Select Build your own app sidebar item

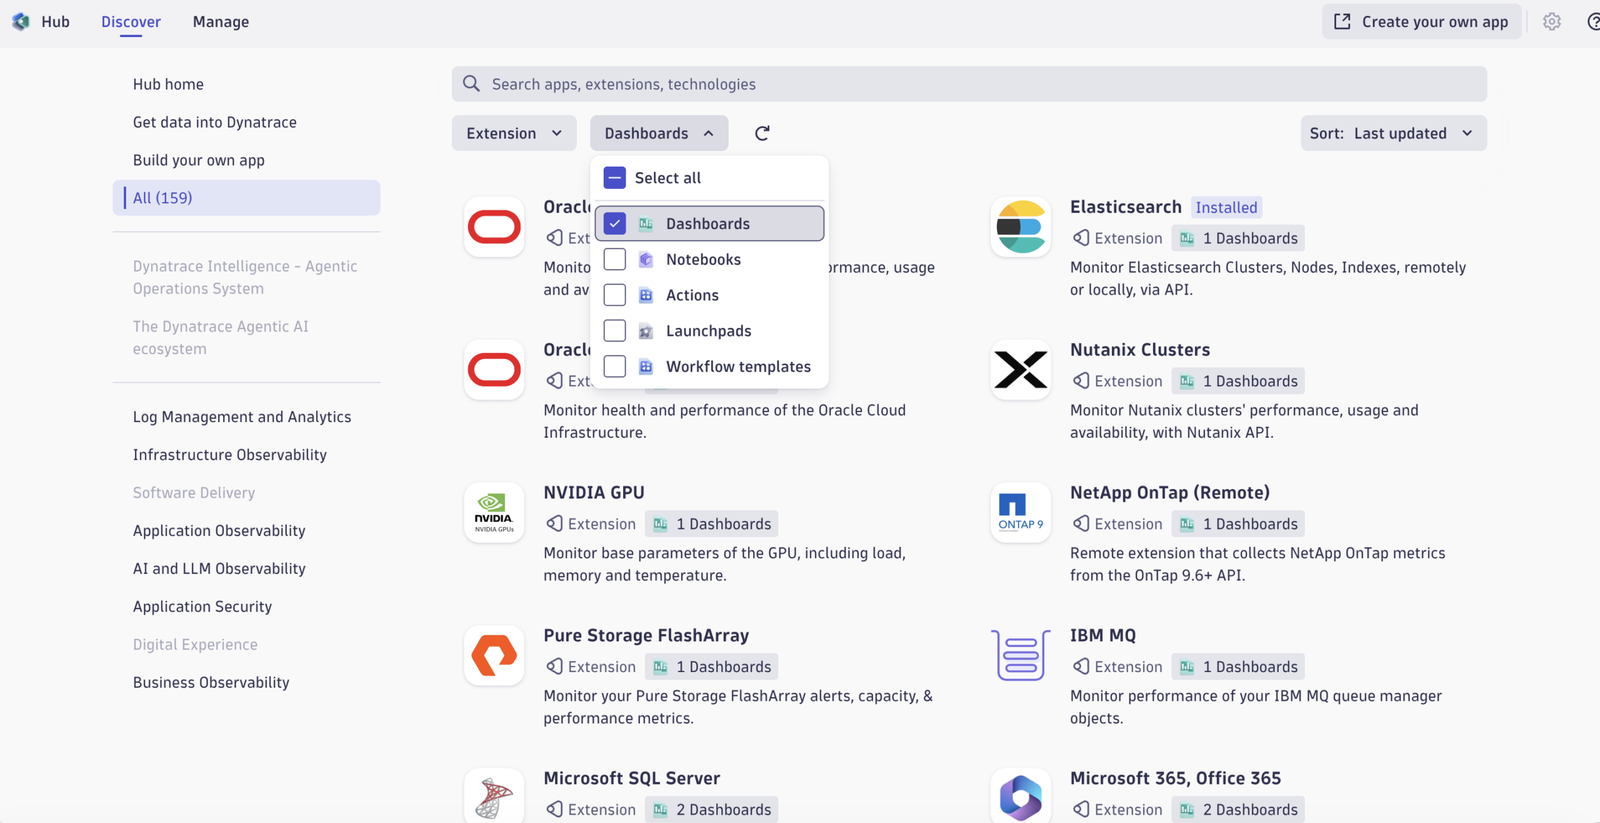pyautogui.click(x=199, y=160)
